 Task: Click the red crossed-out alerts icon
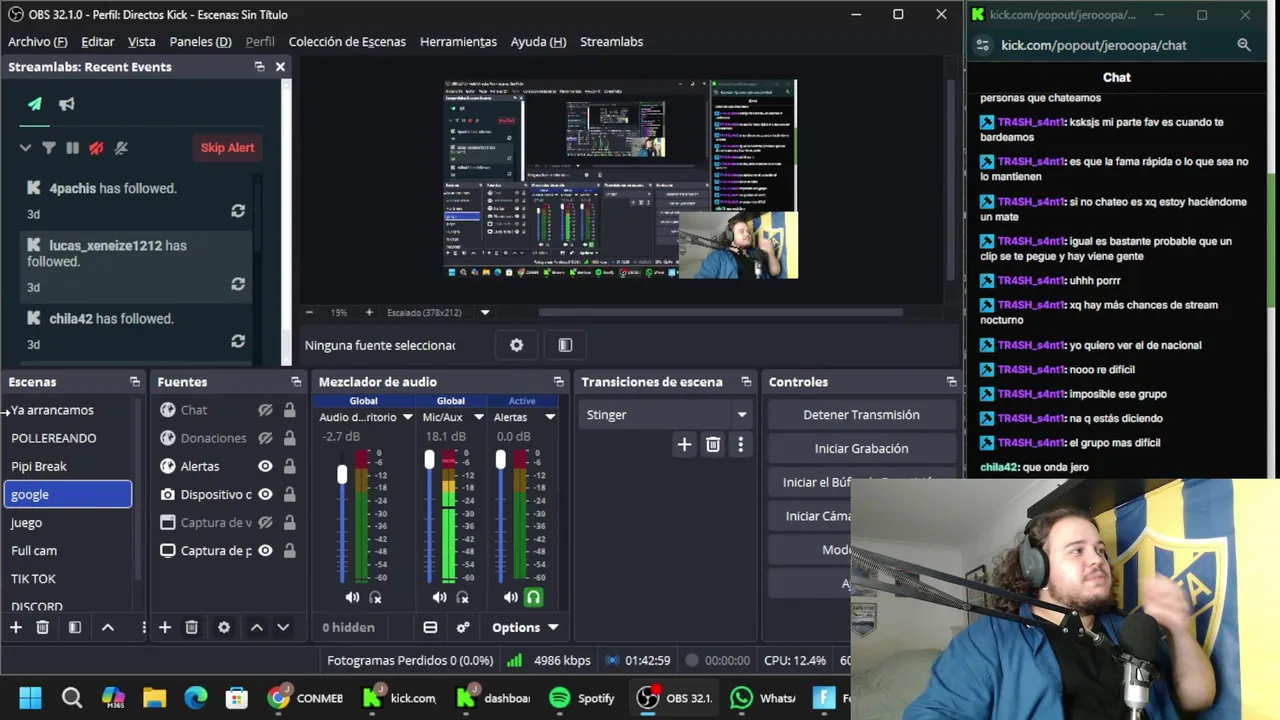point(96,148)
